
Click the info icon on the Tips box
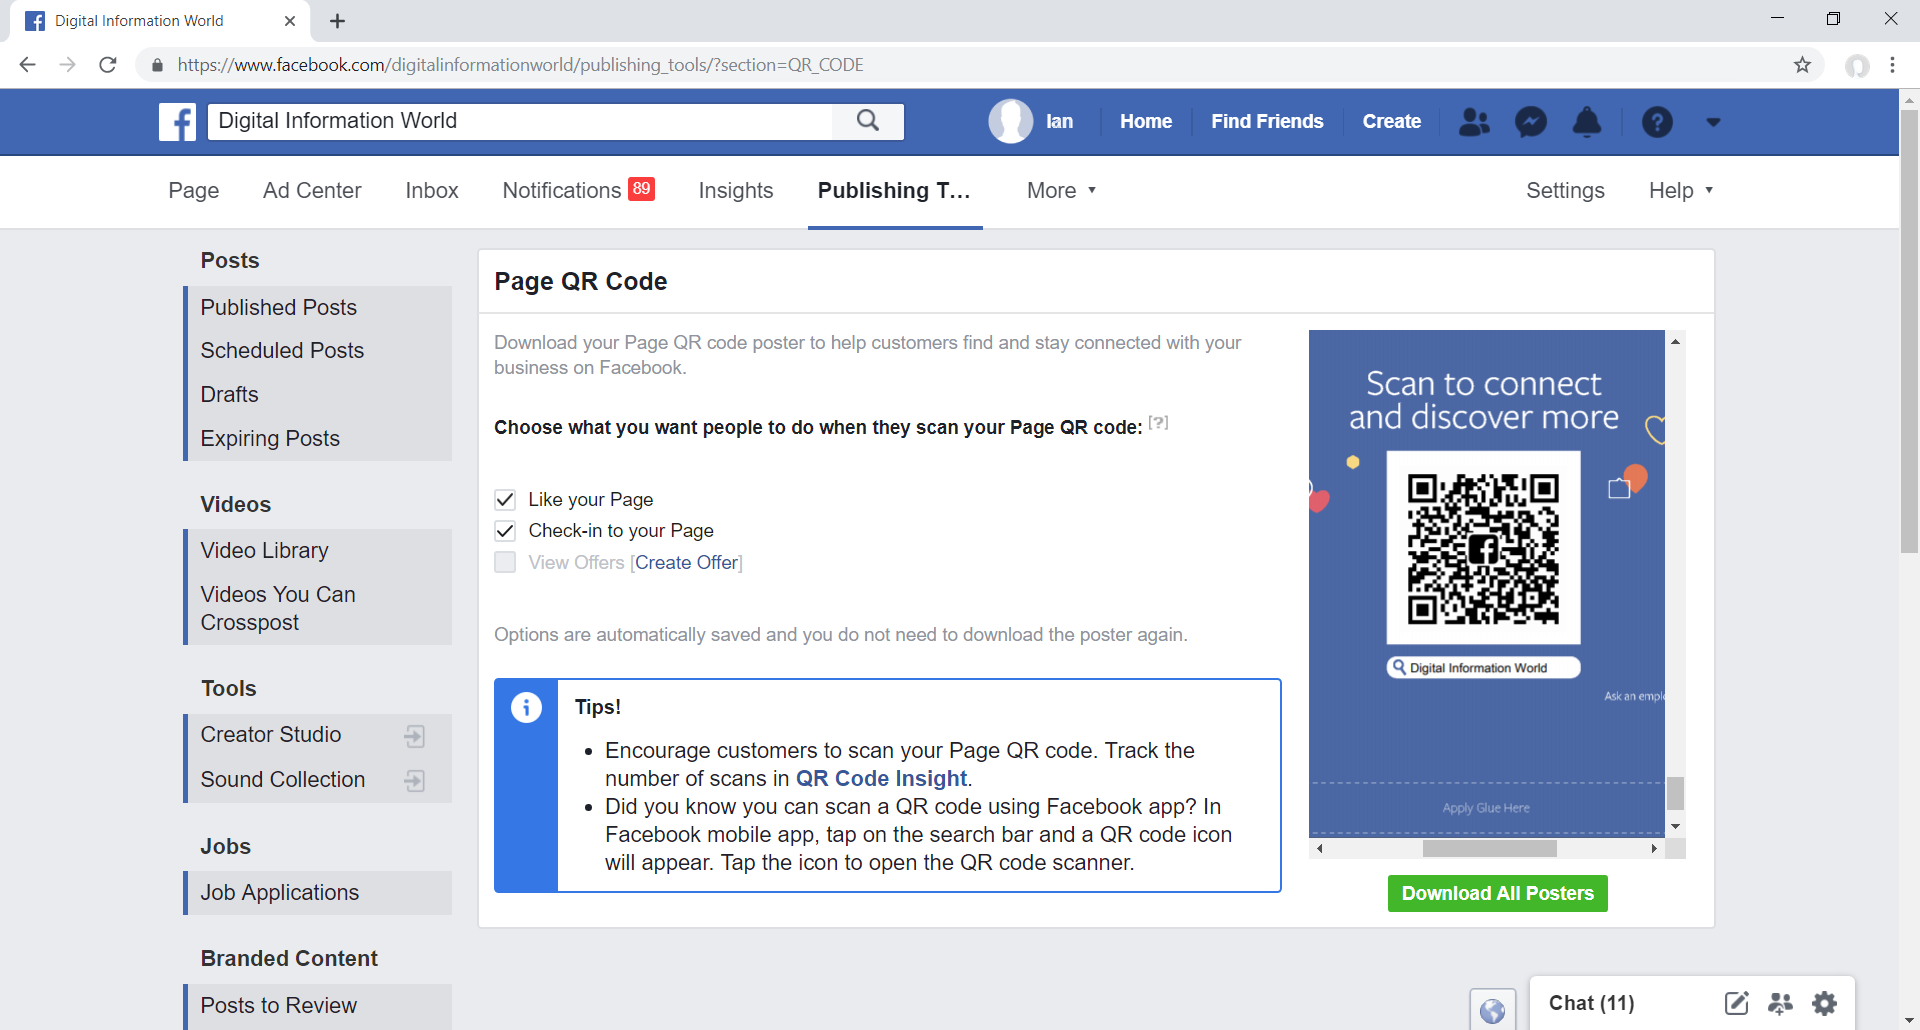point(526,707)
